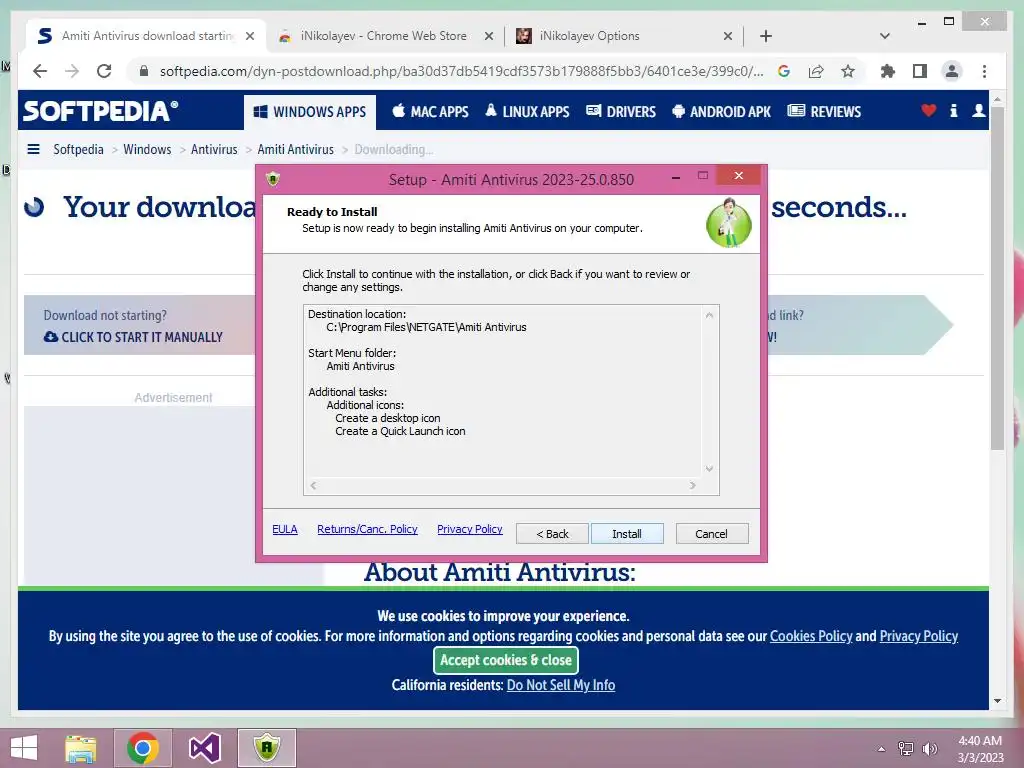Bookmark this page with the star icon
Viewport: 1024px width, 768px height.
click(x=848, y=71)
